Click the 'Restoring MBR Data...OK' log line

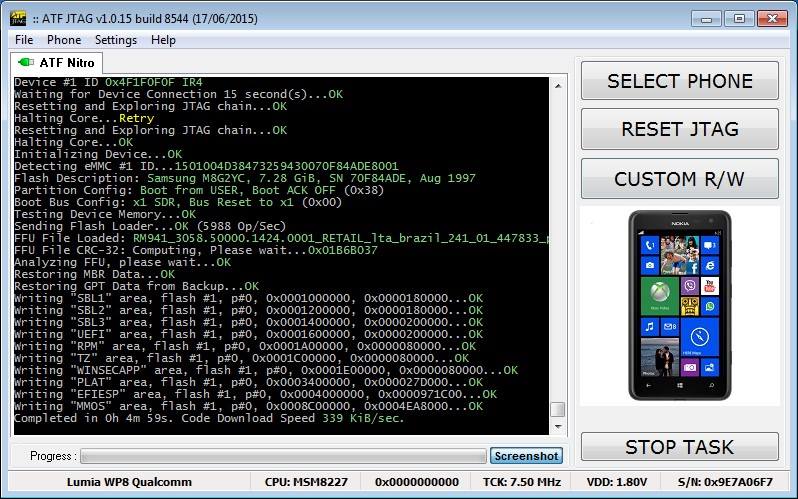click(x=95, y=274)
